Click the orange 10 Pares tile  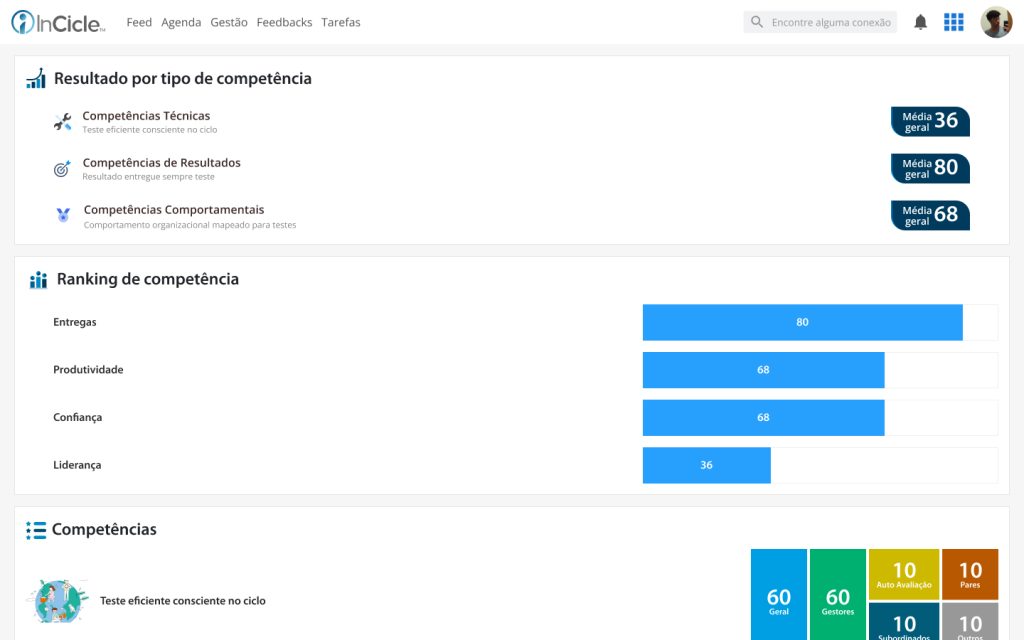pos(970,573)
